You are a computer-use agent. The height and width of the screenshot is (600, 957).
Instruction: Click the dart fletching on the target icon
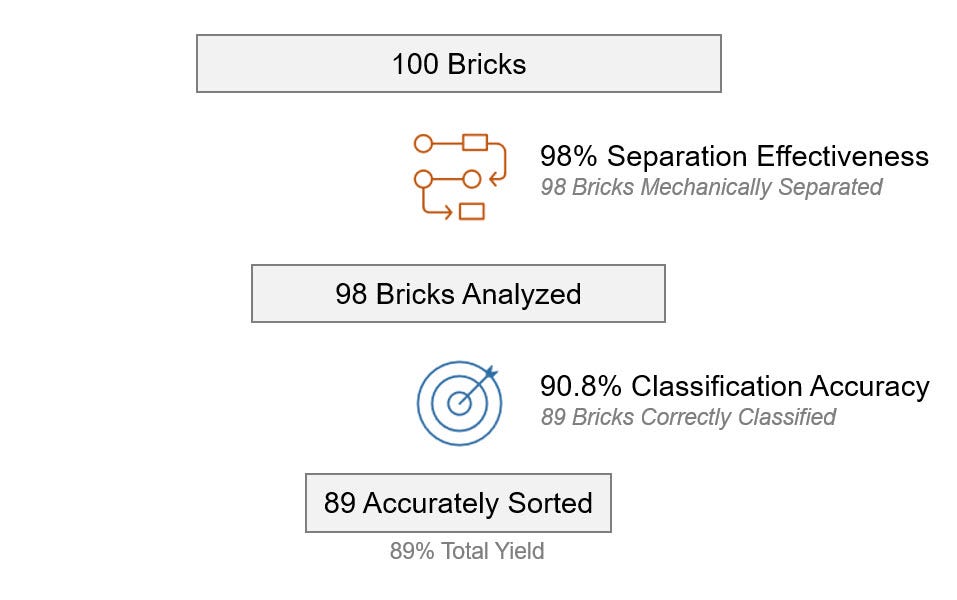tap(491, 372)
